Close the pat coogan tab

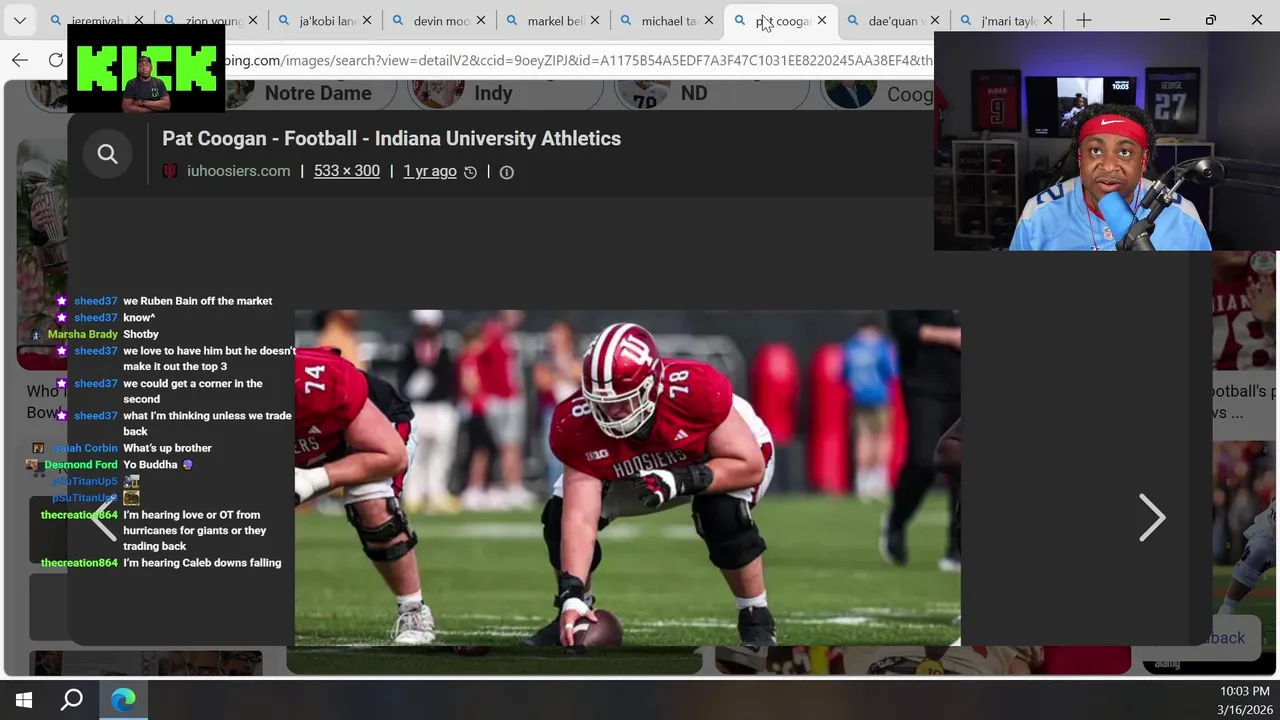[x=822, y=20]
